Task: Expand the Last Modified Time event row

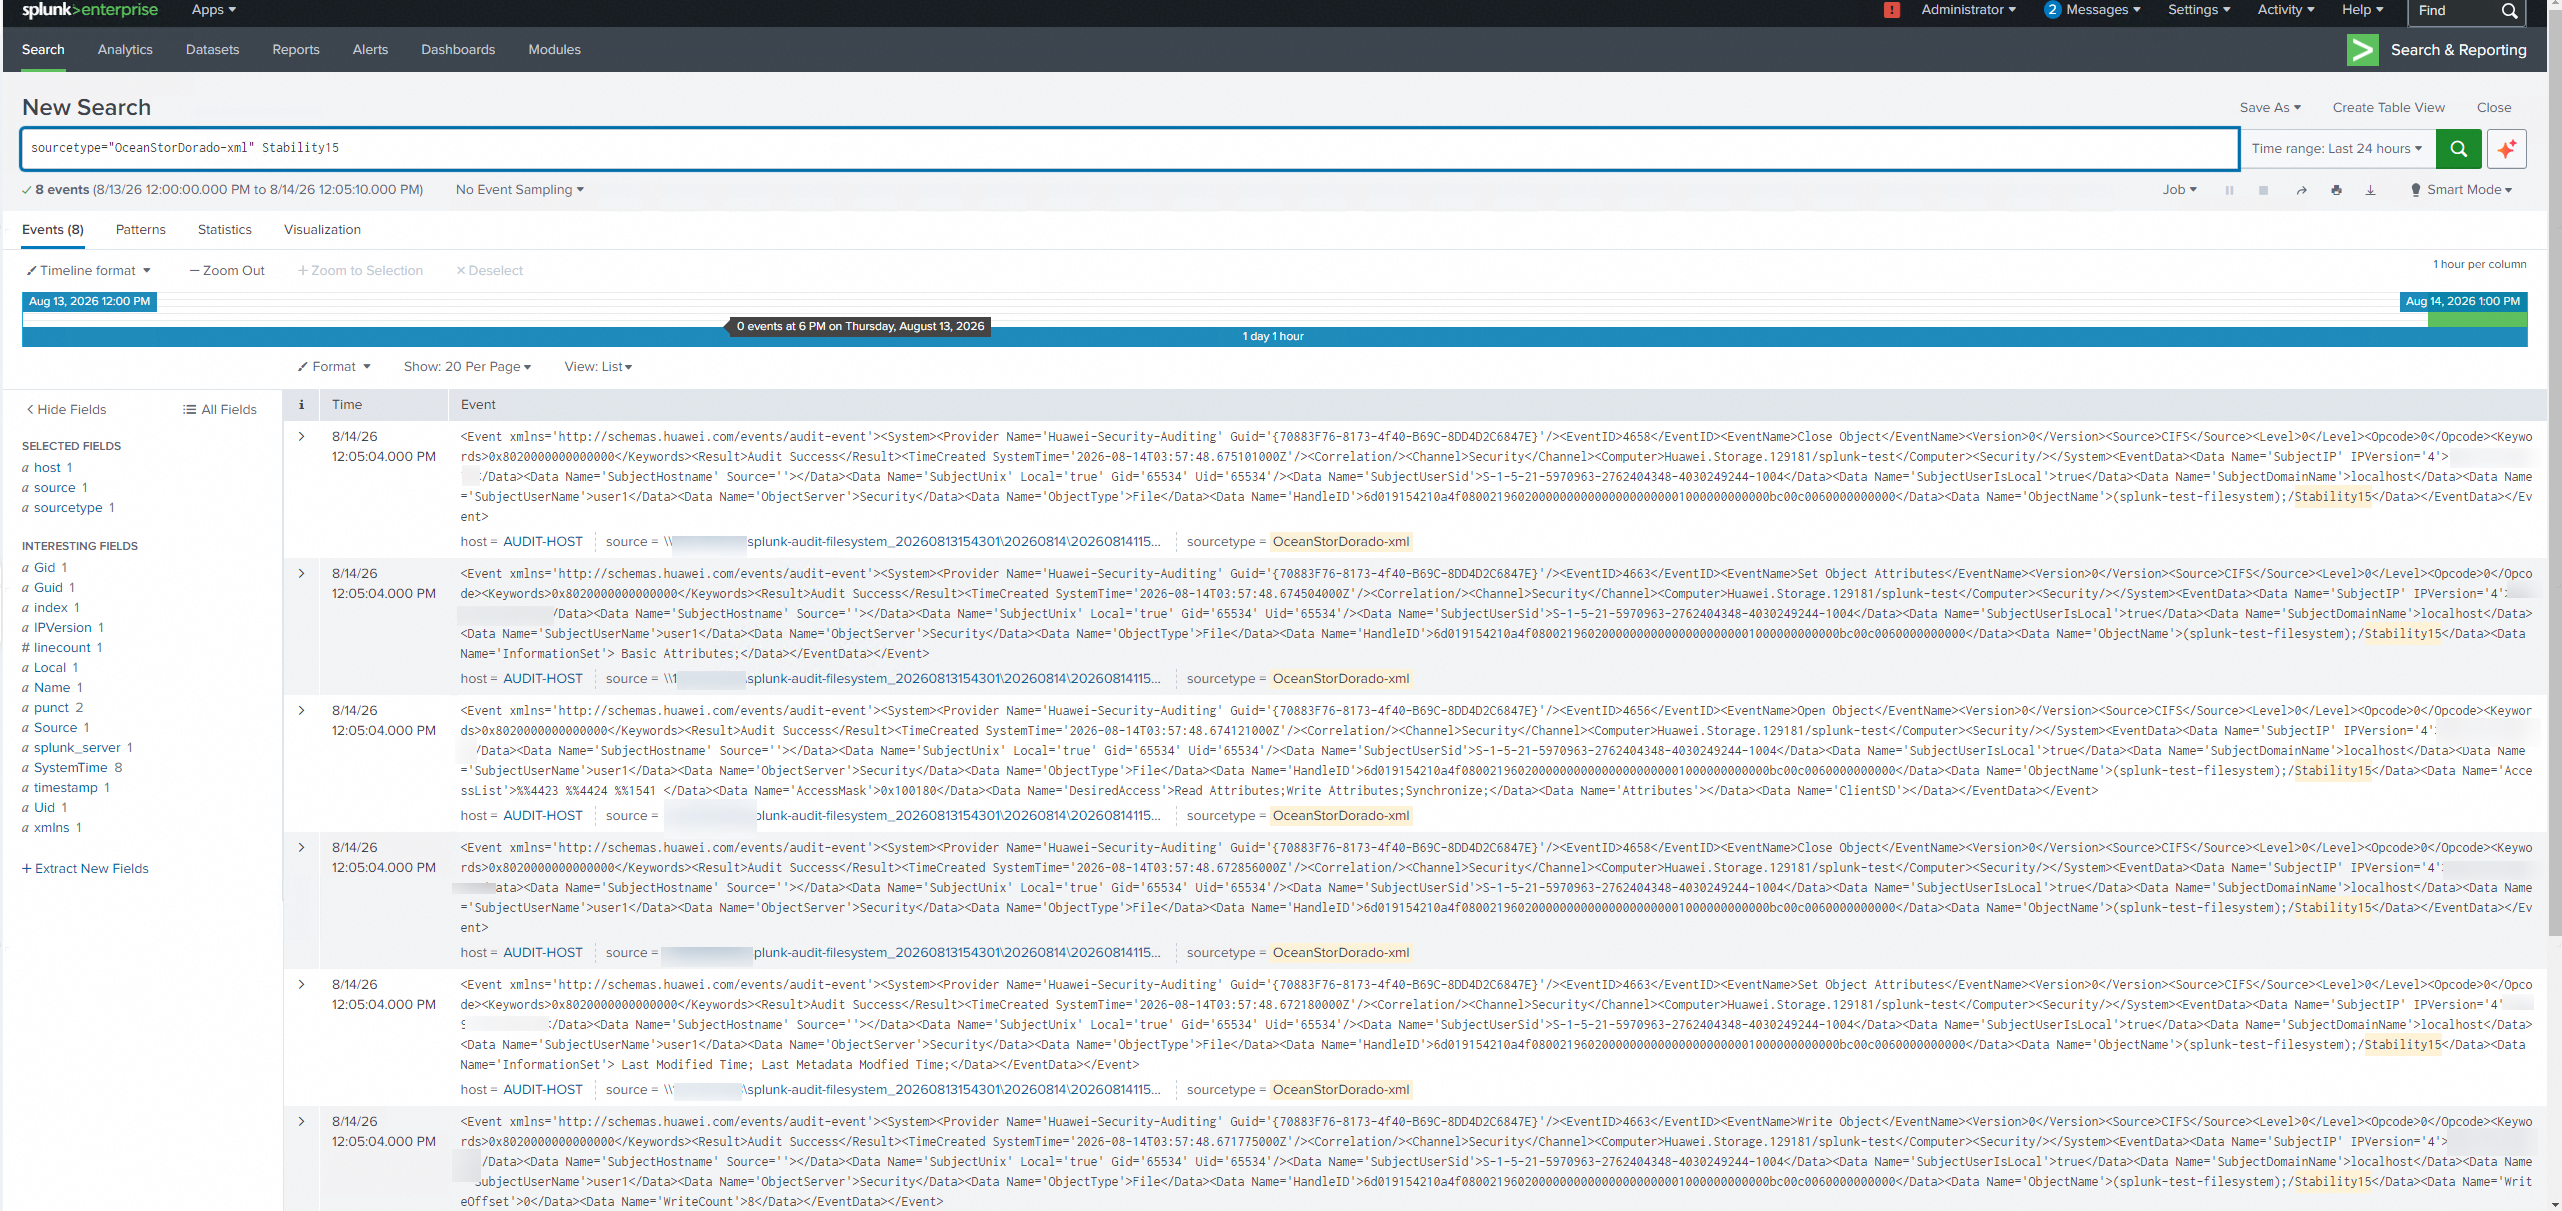Action: coord(301,985)
